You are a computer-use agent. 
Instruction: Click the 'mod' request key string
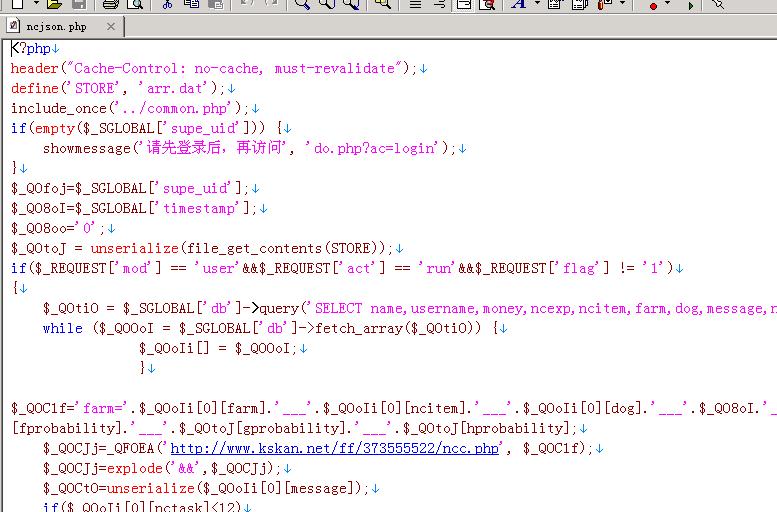tap(135, 268)
